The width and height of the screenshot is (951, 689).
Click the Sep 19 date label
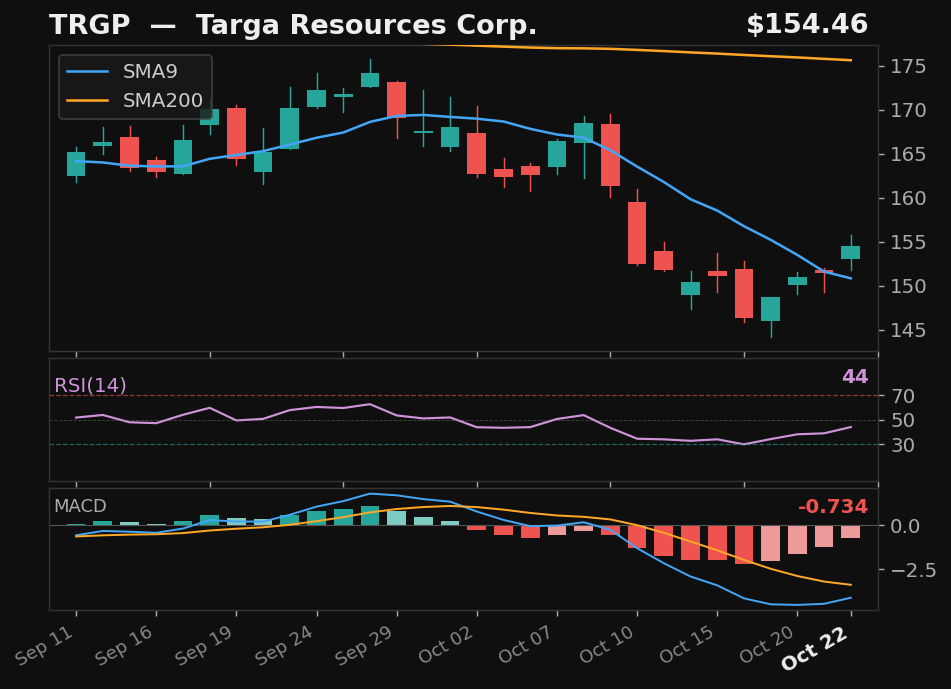click(x=204, y=645)
